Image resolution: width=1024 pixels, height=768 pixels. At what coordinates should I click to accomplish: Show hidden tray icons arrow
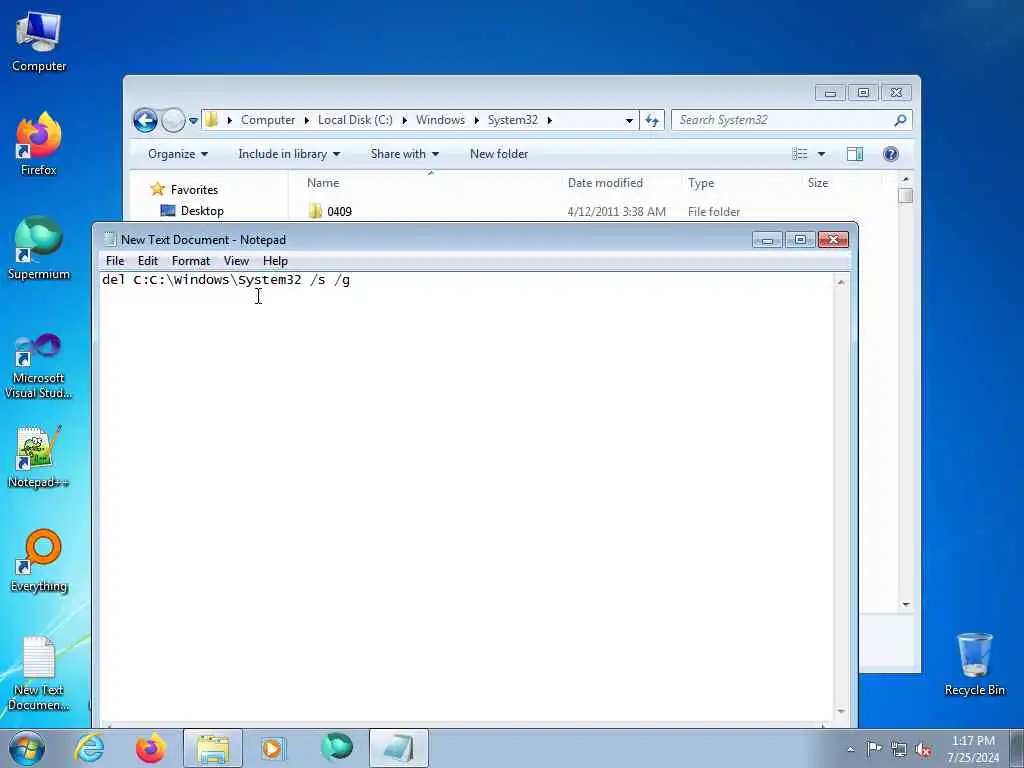pyautogui.click(x=850, y=749)
